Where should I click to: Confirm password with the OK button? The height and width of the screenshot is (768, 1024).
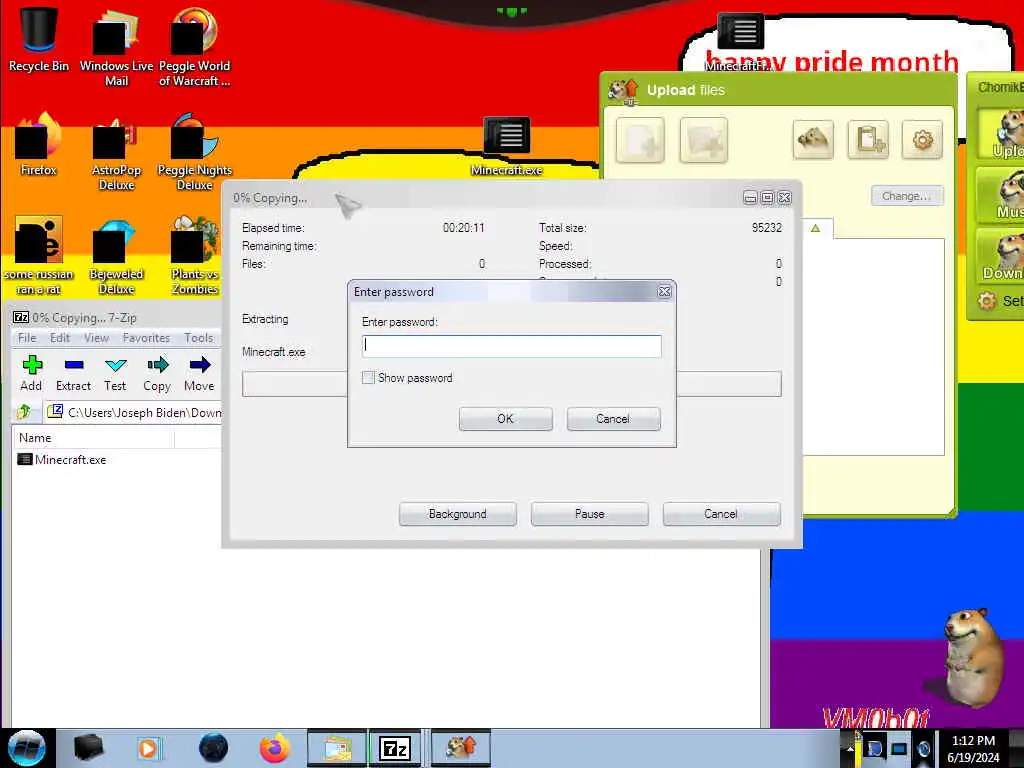click(505, 419)
